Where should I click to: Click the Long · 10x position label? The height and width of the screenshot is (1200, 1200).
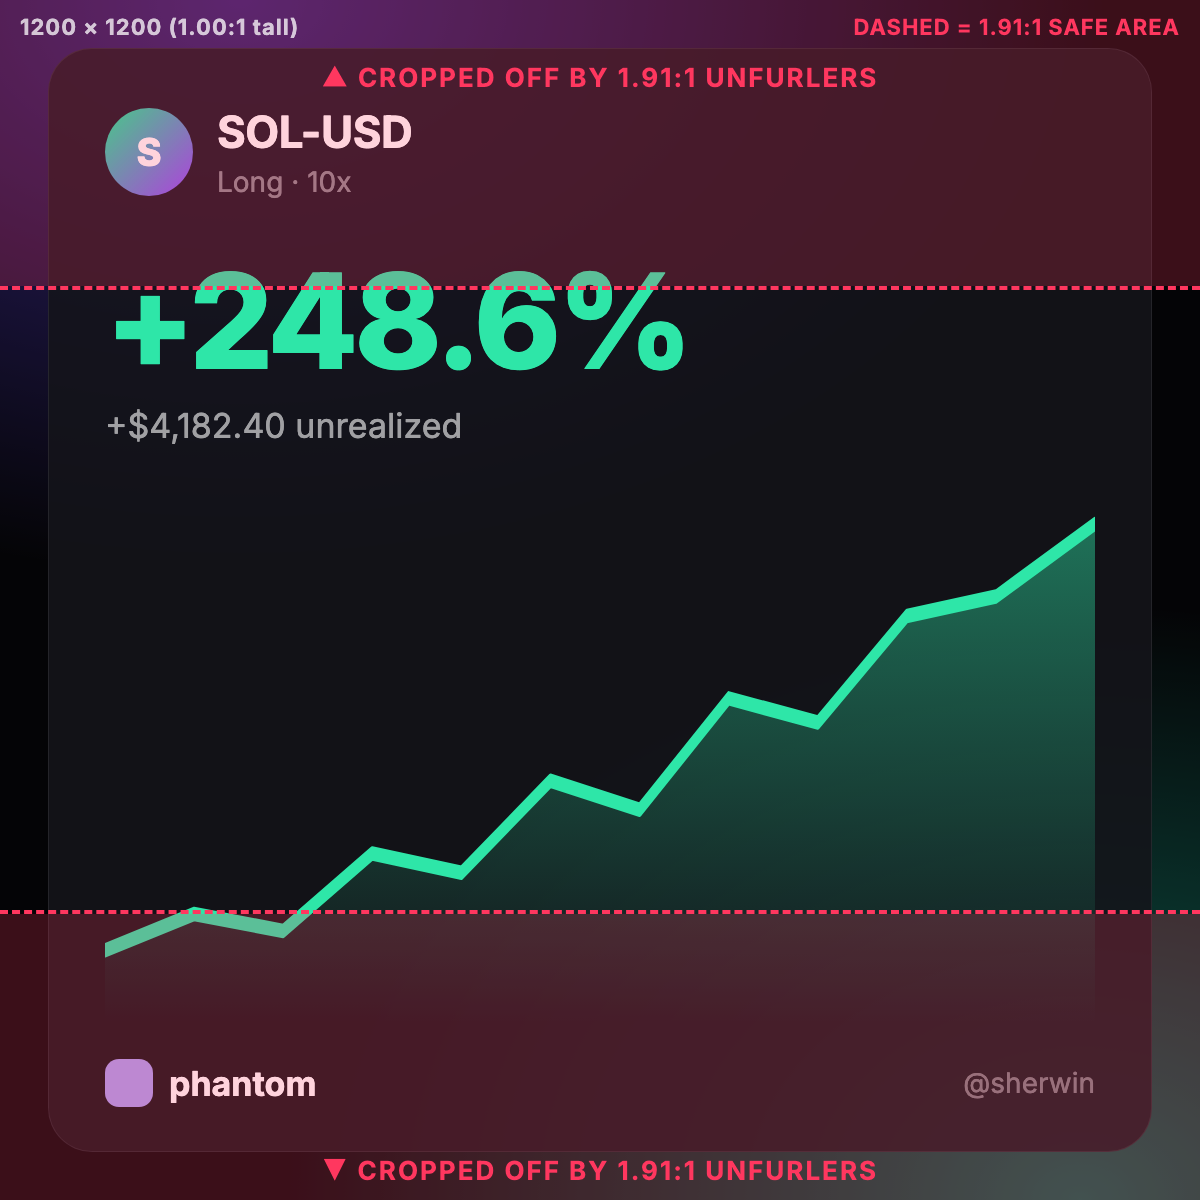[x=284, y=182]
